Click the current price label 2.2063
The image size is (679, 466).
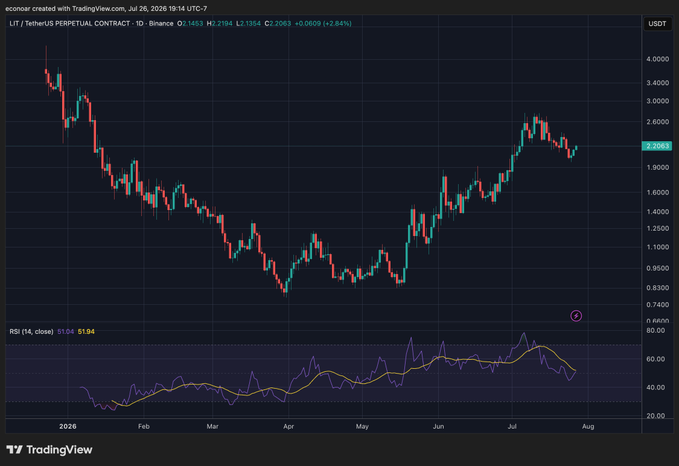(x=656, y=146)
